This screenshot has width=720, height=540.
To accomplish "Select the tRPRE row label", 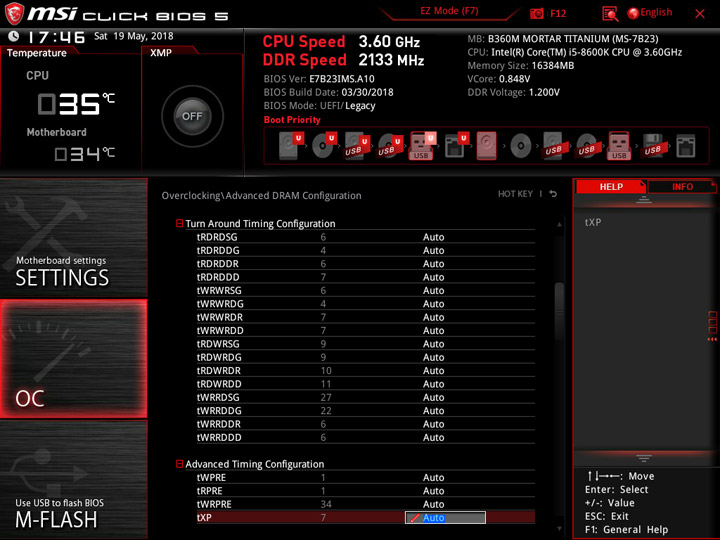I will 209,490.
